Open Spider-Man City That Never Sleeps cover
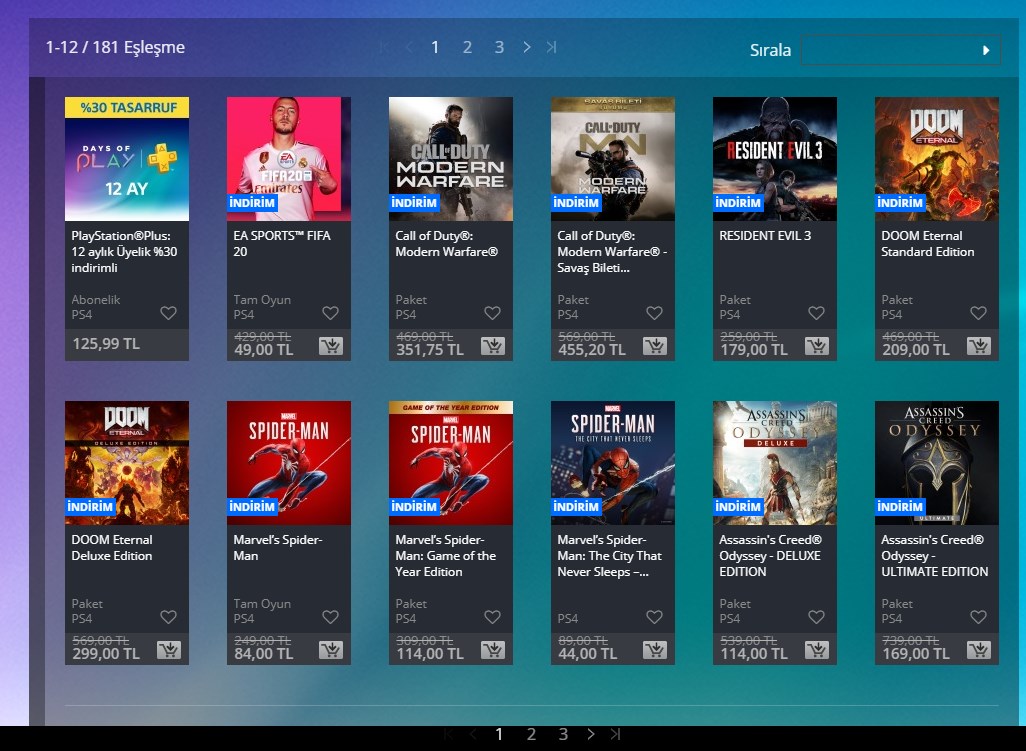 tap(612, 463)
